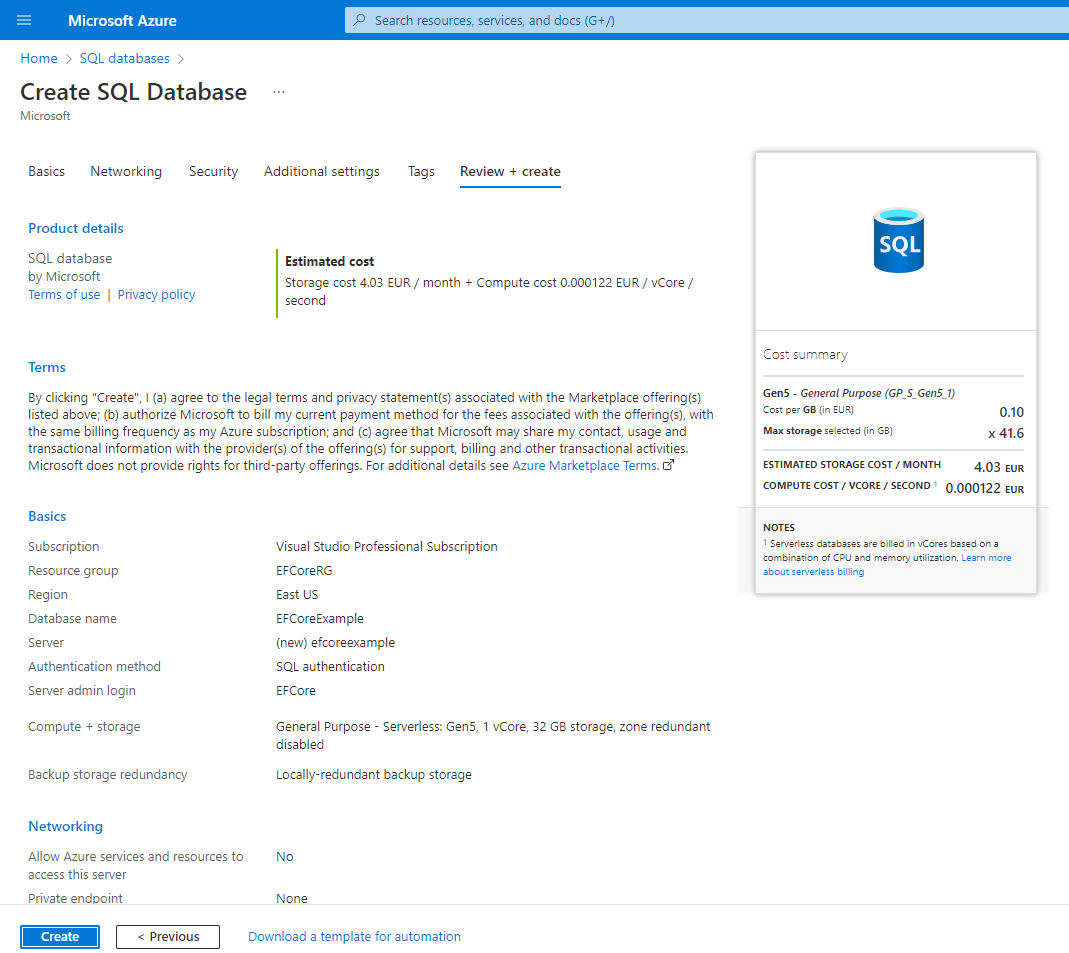Open the Additional settings tab
Screen dimensions: 1069x953
point(321,172)
